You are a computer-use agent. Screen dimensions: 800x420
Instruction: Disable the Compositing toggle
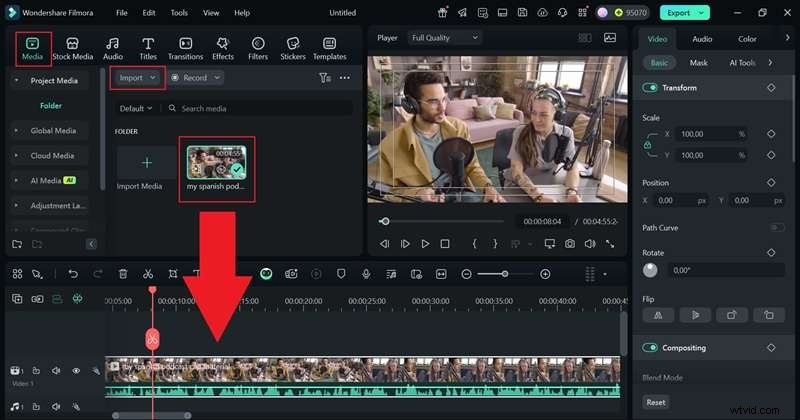click(650, 348)
